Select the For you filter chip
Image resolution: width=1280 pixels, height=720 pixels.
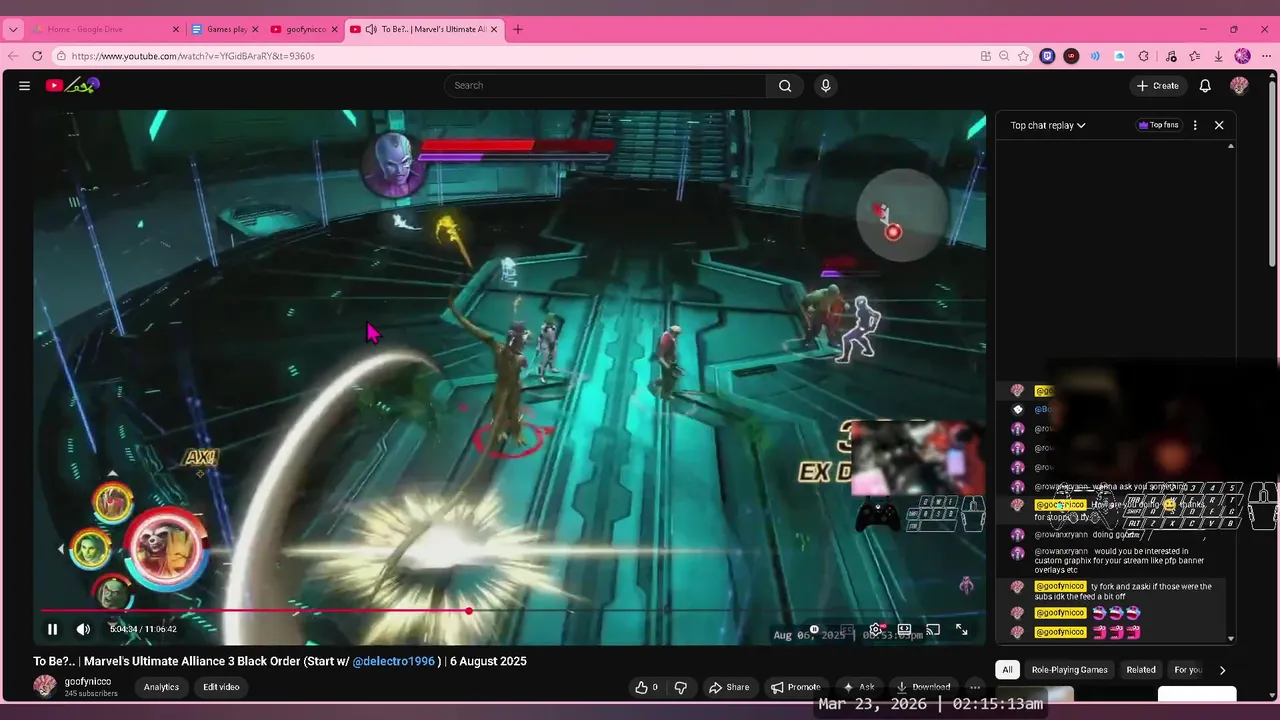point(1187,670)
